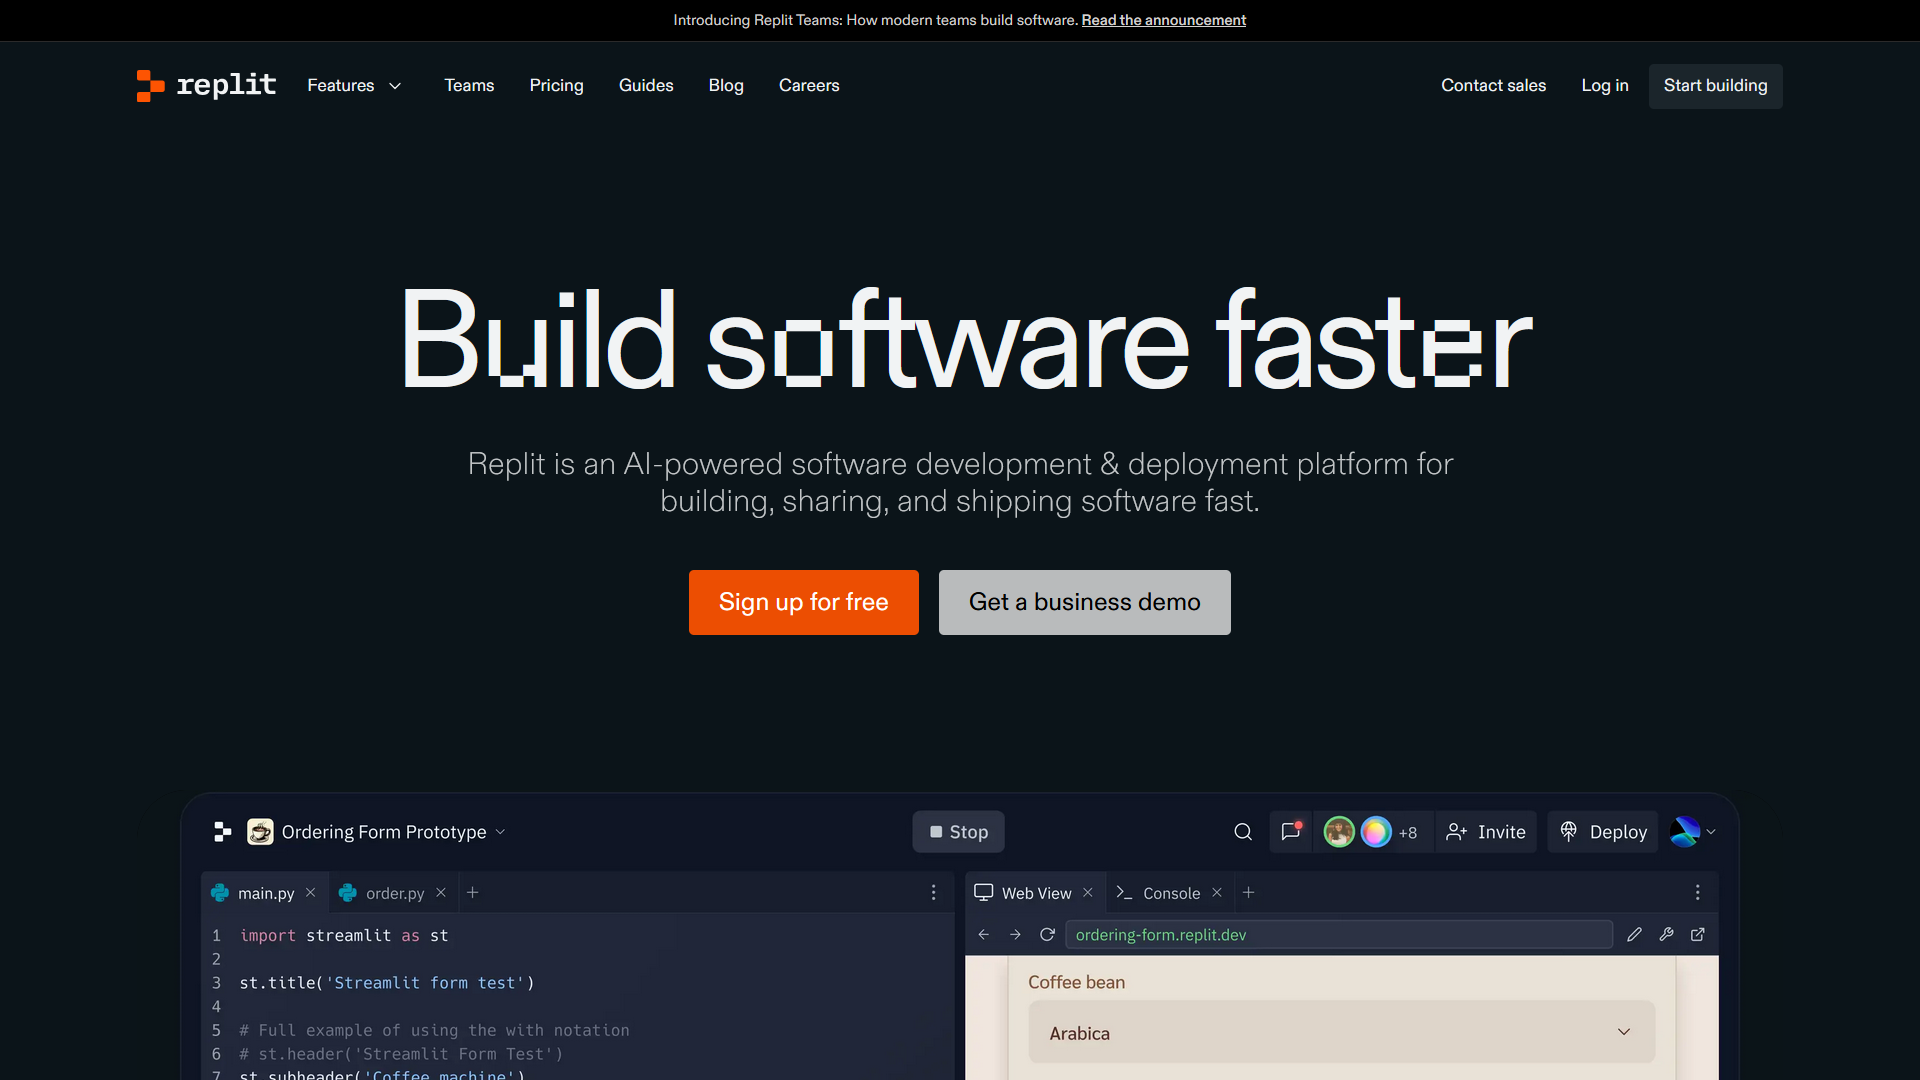Refresh the web view preview
Viewport: 1920px width, 1080px height.
[1047, 935]
